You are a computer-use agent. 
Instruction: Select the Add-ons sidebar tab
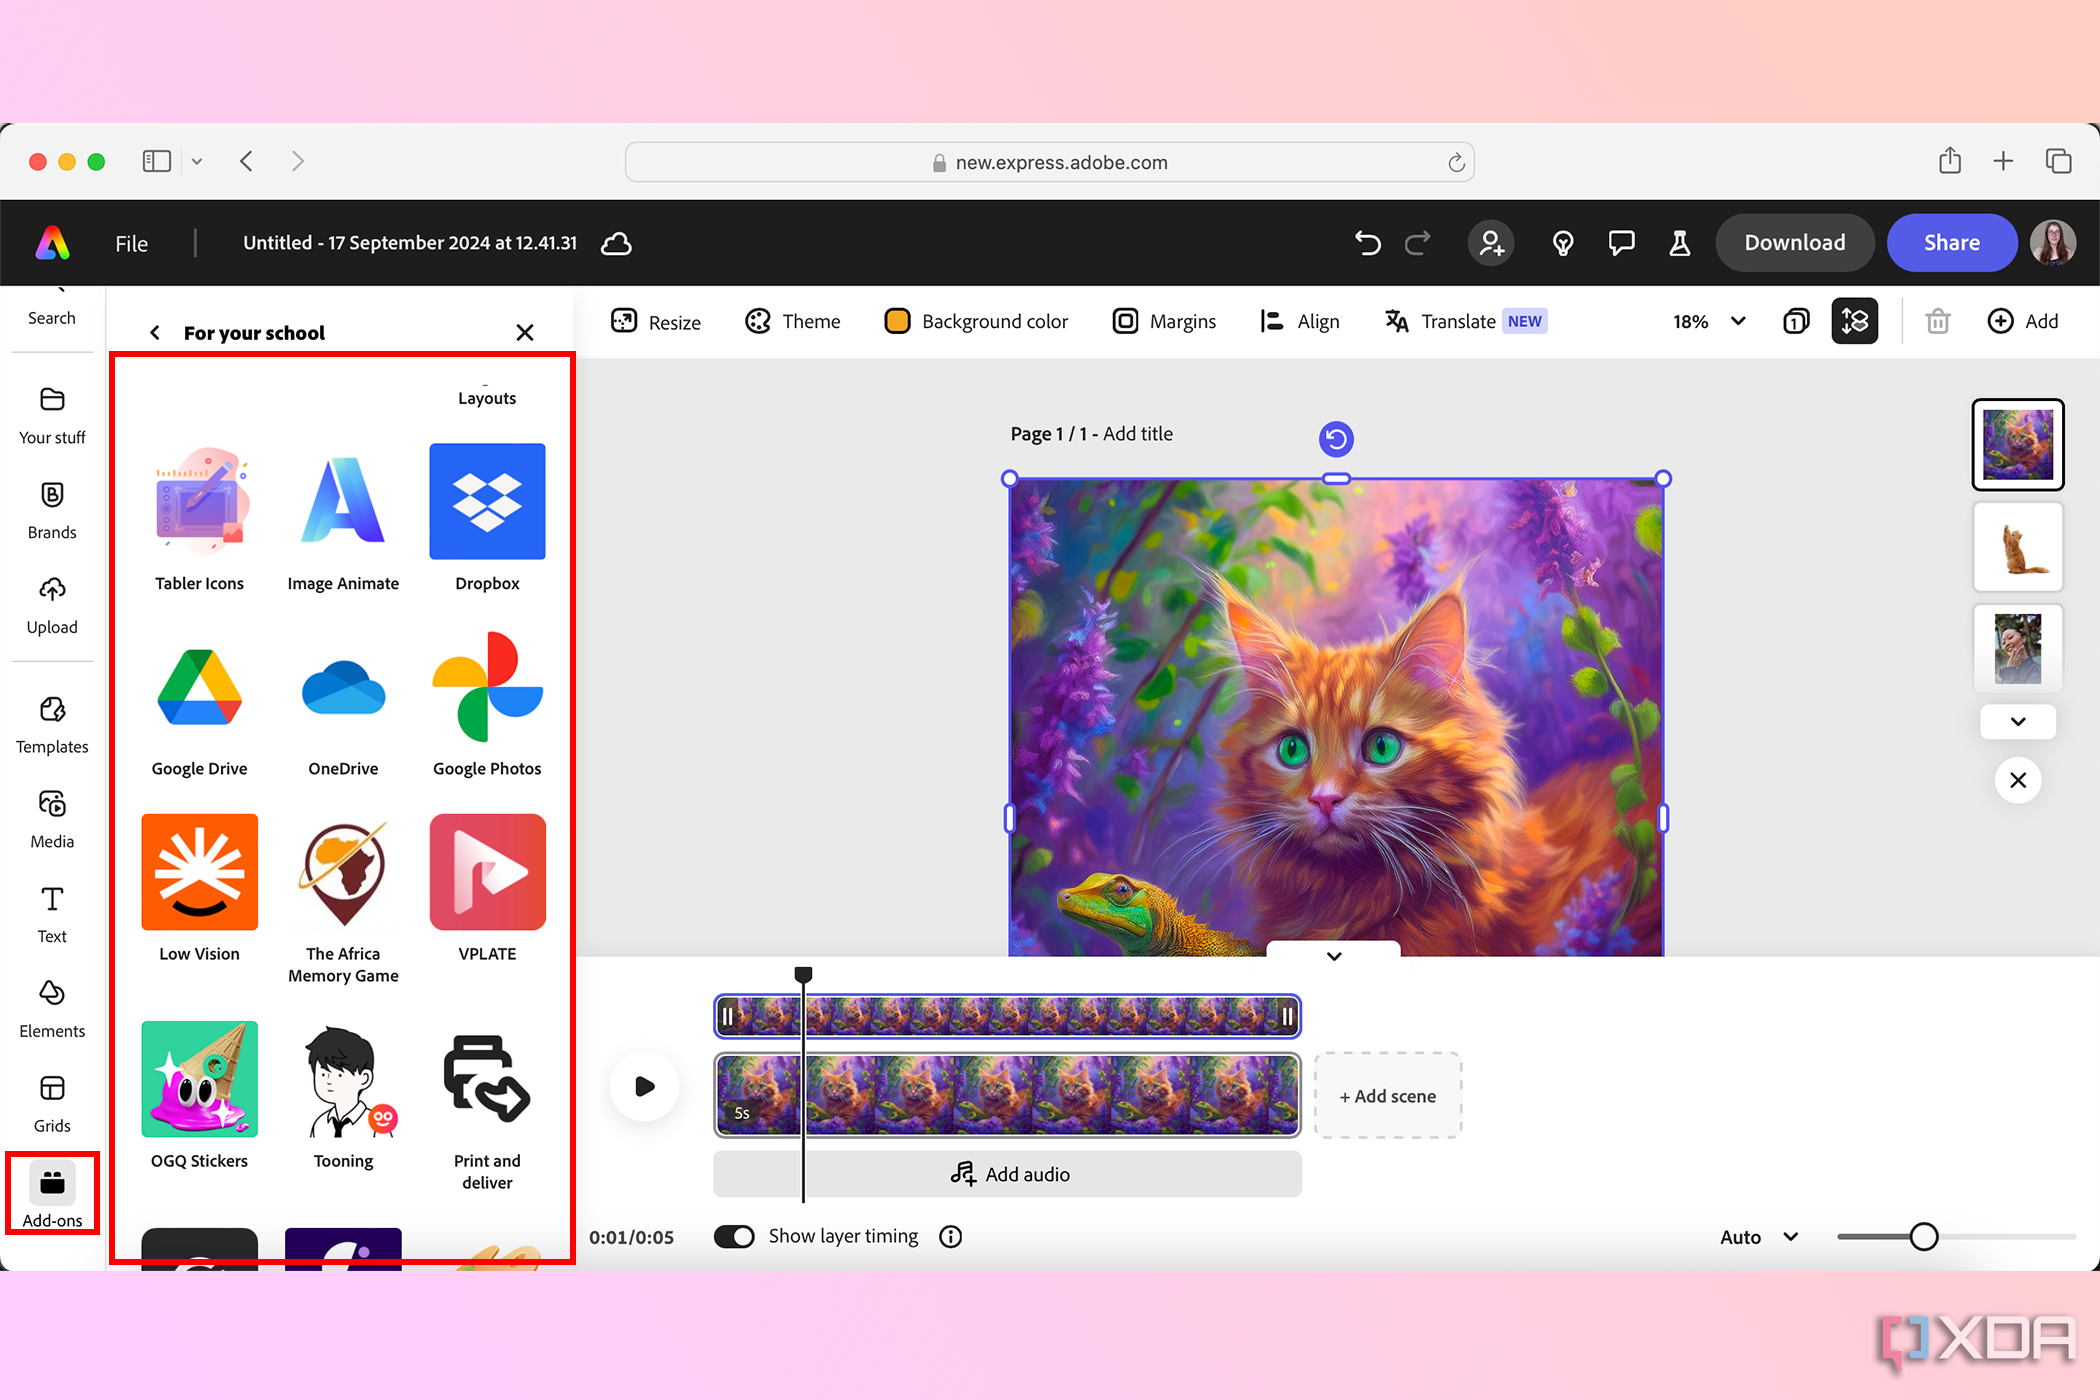click(52, 1194)
